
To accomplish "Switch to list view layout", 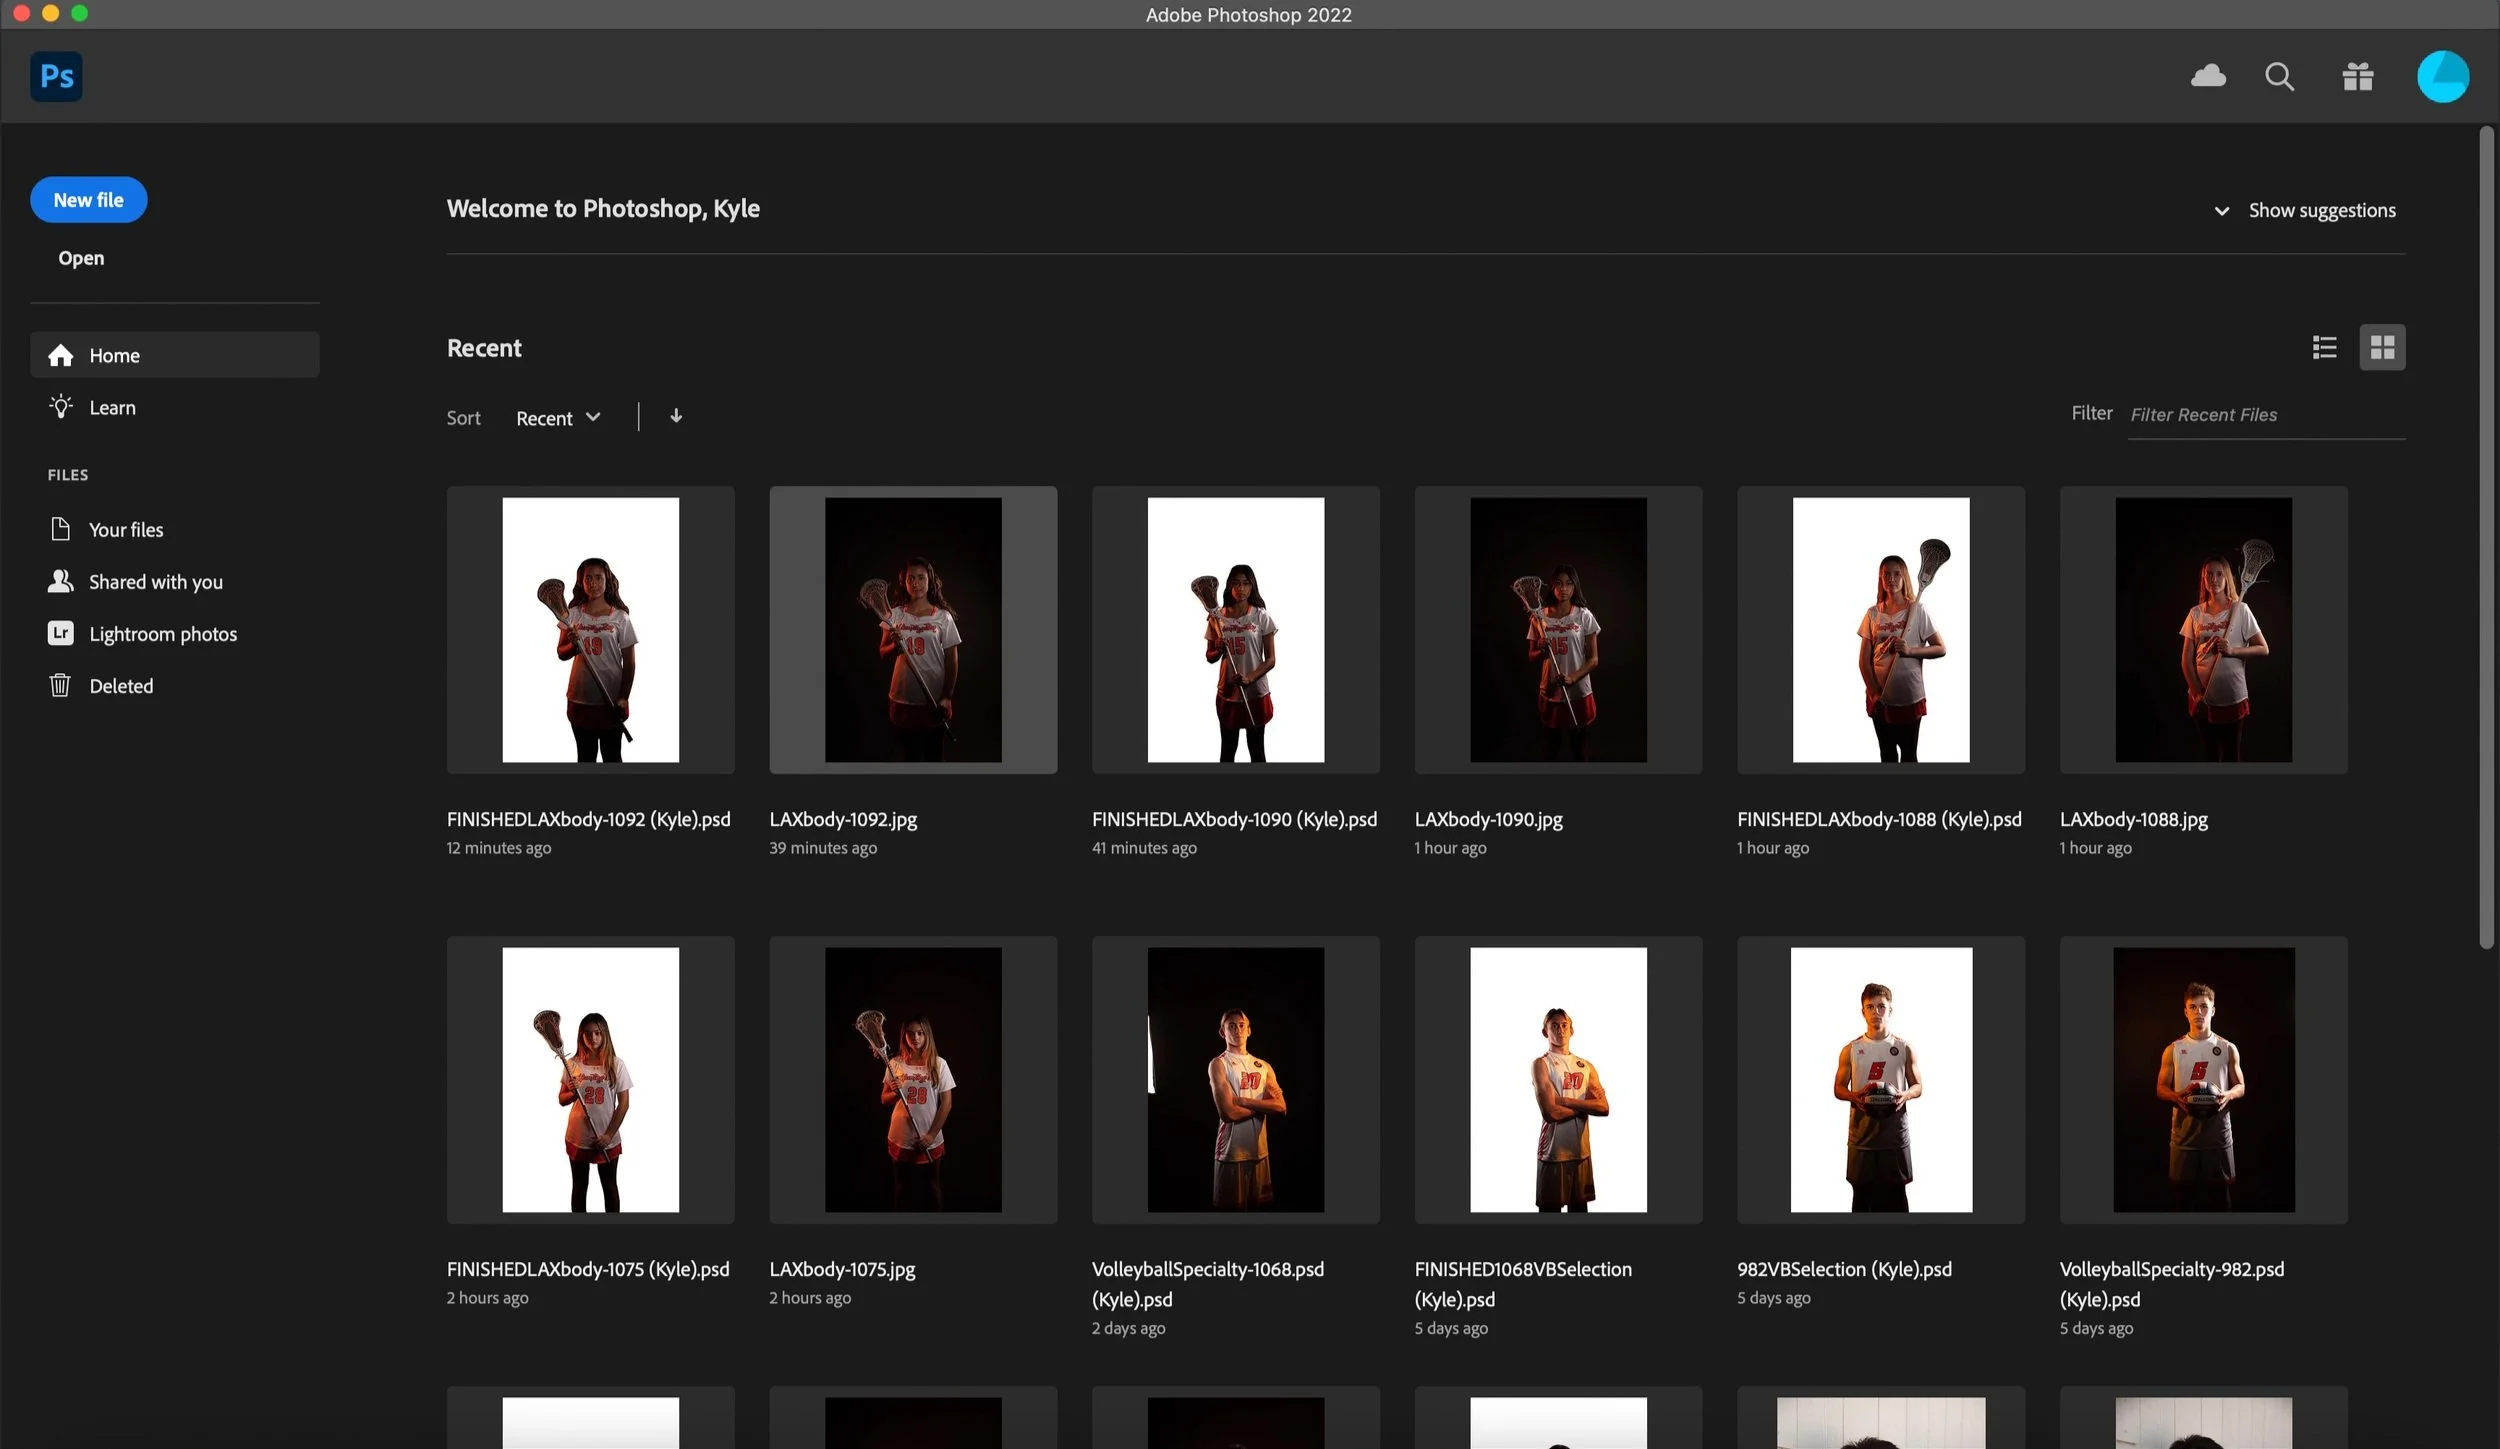I will (2324, 347).
